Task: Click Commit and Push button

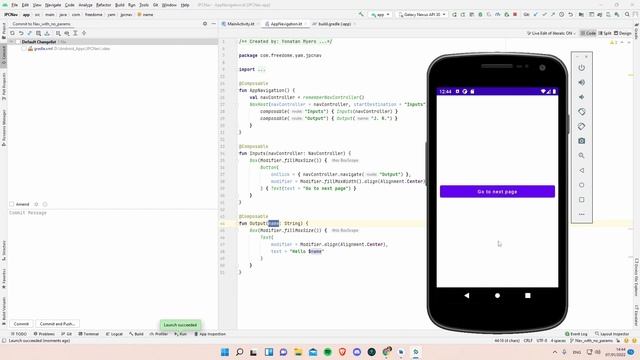Action: pyautogui.click(x=58, y=324)
